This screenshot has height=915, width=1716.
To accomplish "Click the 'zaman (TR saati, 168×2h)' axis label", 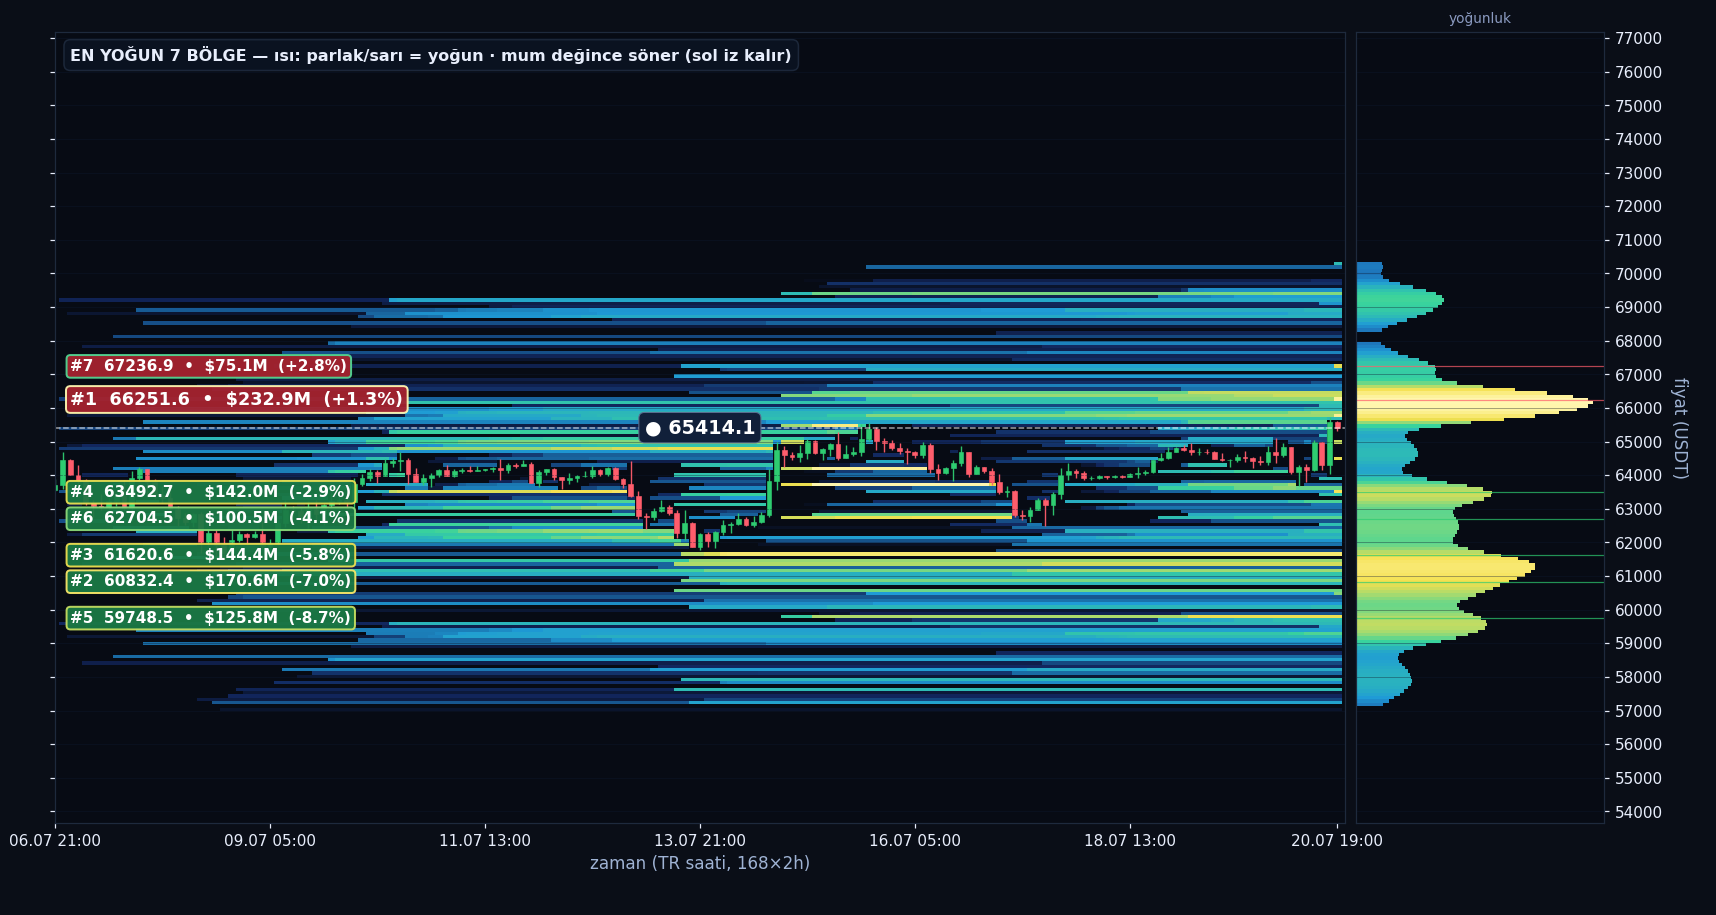I will (x=700, y=863).
